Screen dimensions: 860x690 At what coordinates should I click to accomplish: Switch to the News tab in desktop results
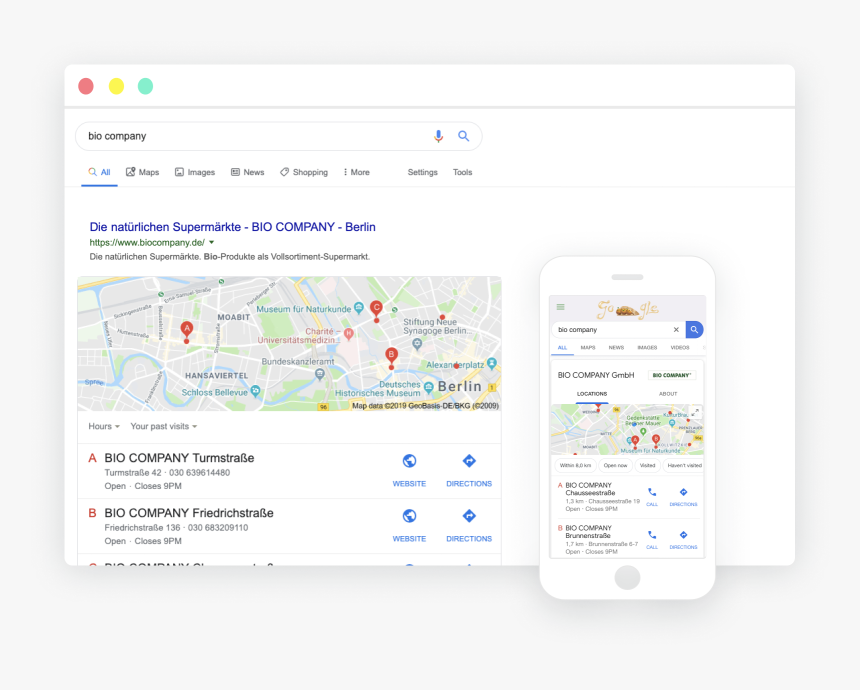point(247,172)
